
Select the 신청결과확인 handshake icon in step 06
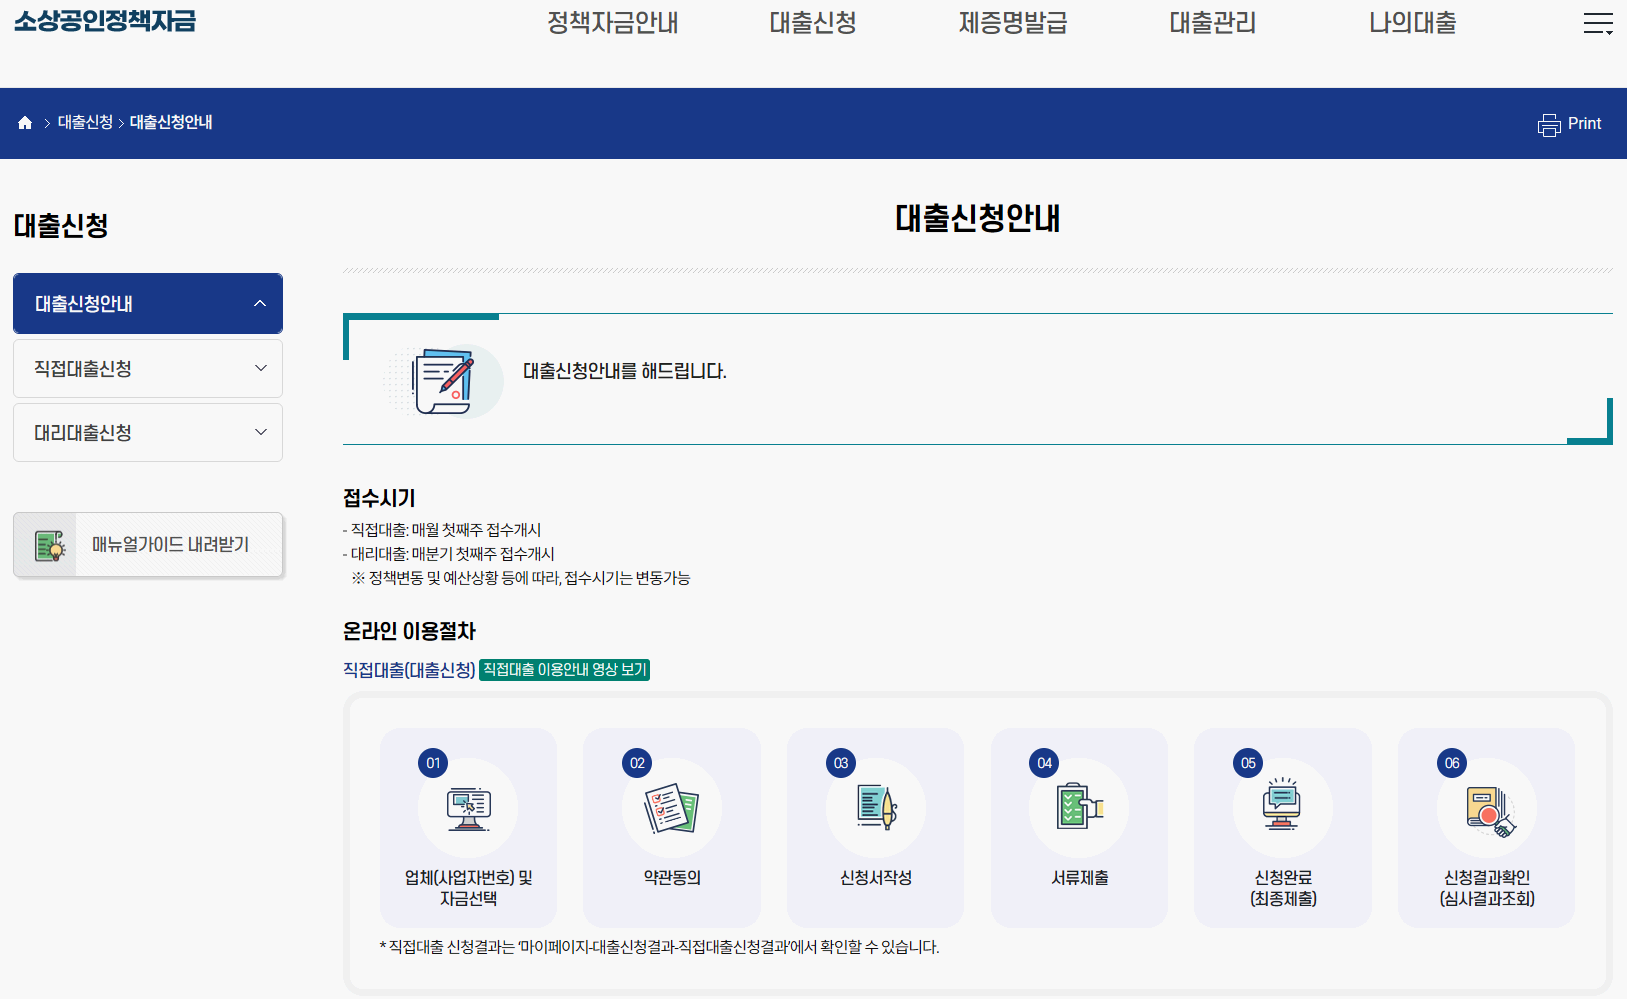click(1486, 808)
